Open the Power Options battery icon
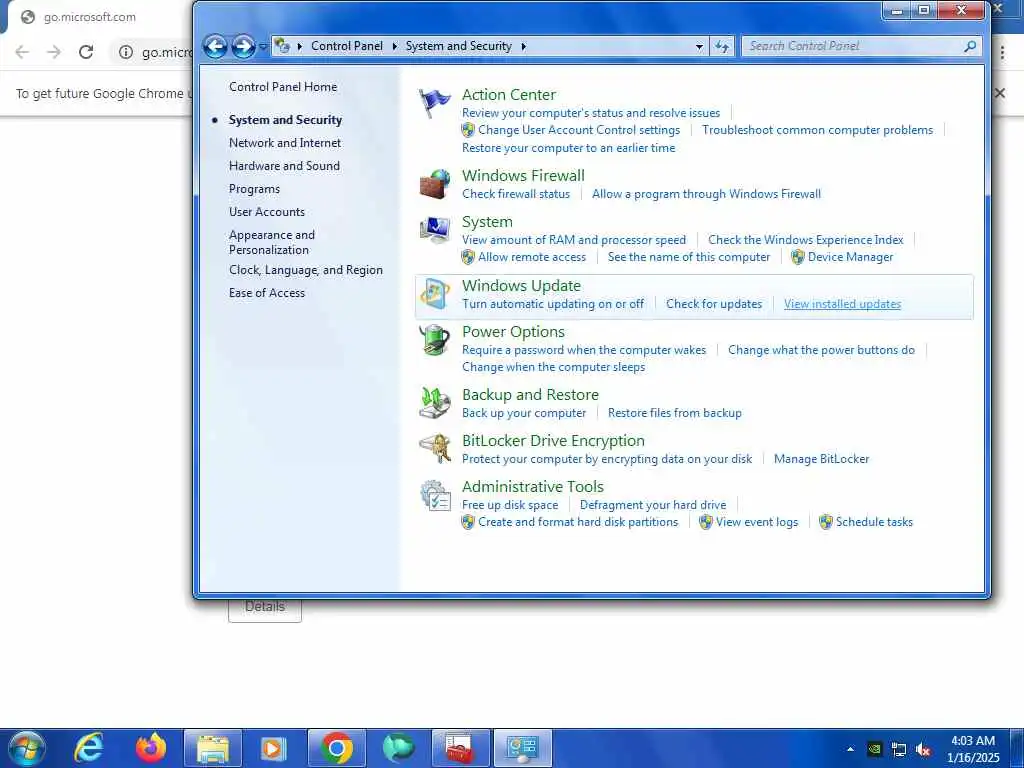This screenshot has height=768, width=1024. point(434,340)
